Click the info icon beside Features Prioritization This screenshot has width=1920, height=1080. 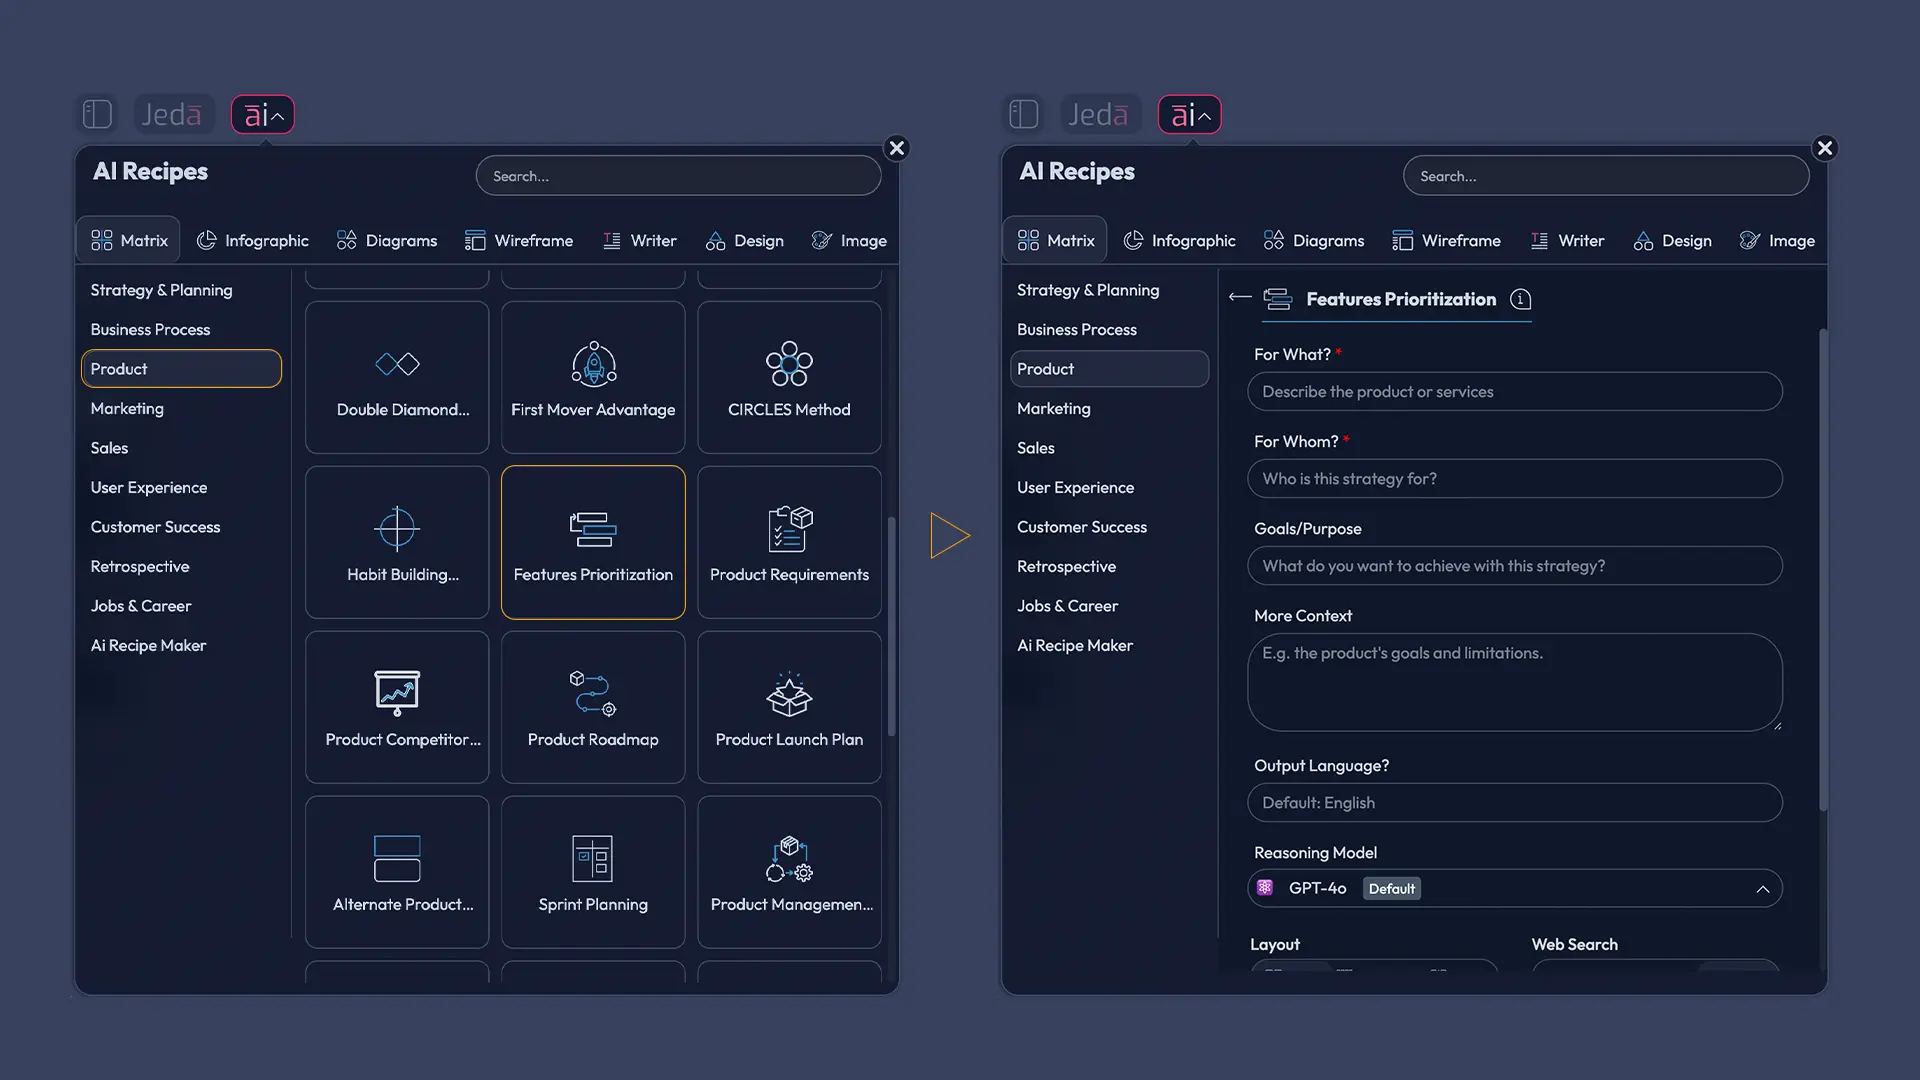click(x=1520, y=299)
